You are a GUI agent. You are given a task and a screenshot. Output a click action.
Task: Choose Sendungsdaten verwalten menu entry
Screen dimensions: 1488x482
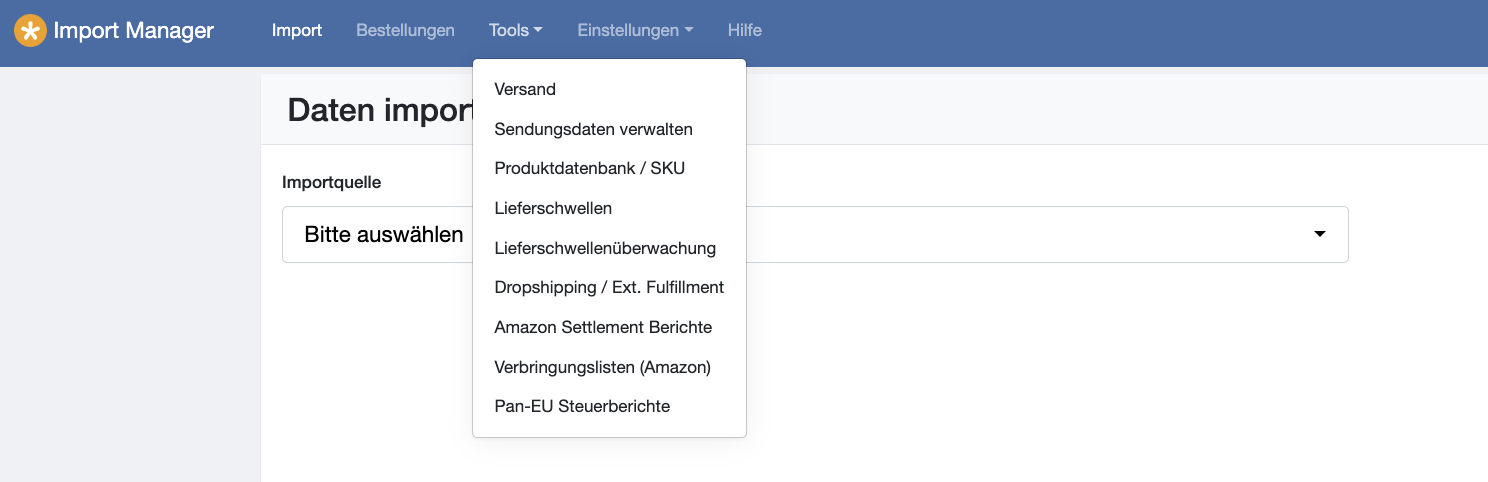pyautogui.click(x=610, y=129)
